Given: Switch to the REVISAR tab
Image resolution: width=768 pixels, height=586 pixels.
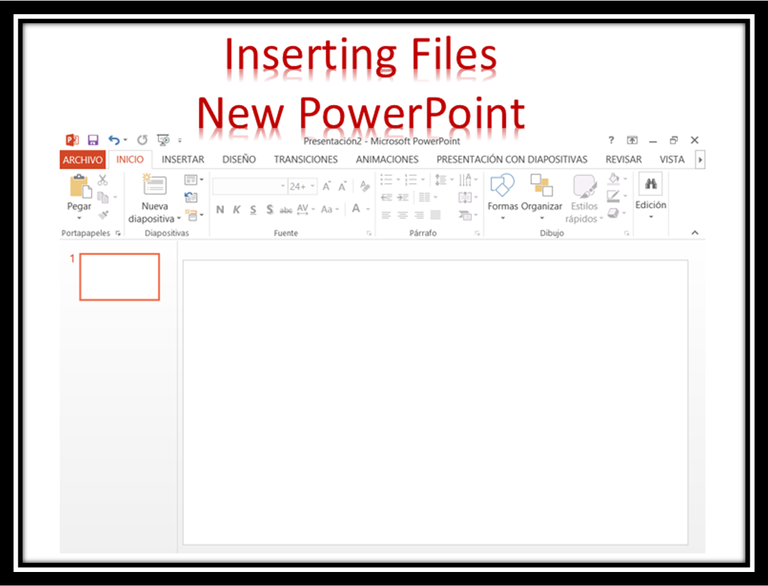Looking at the screenshot, I should click(x=624, y=160).
